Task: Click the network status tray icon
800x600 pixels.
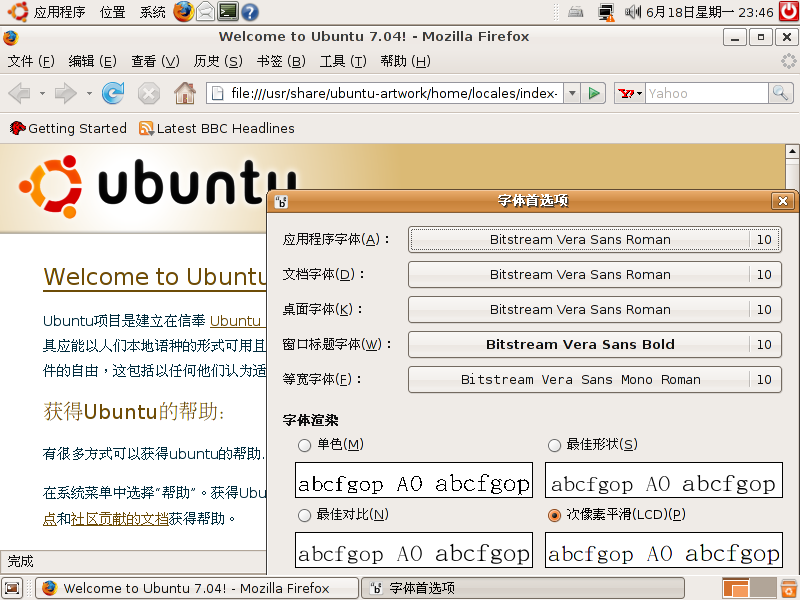Action: (x=607, y=12)
